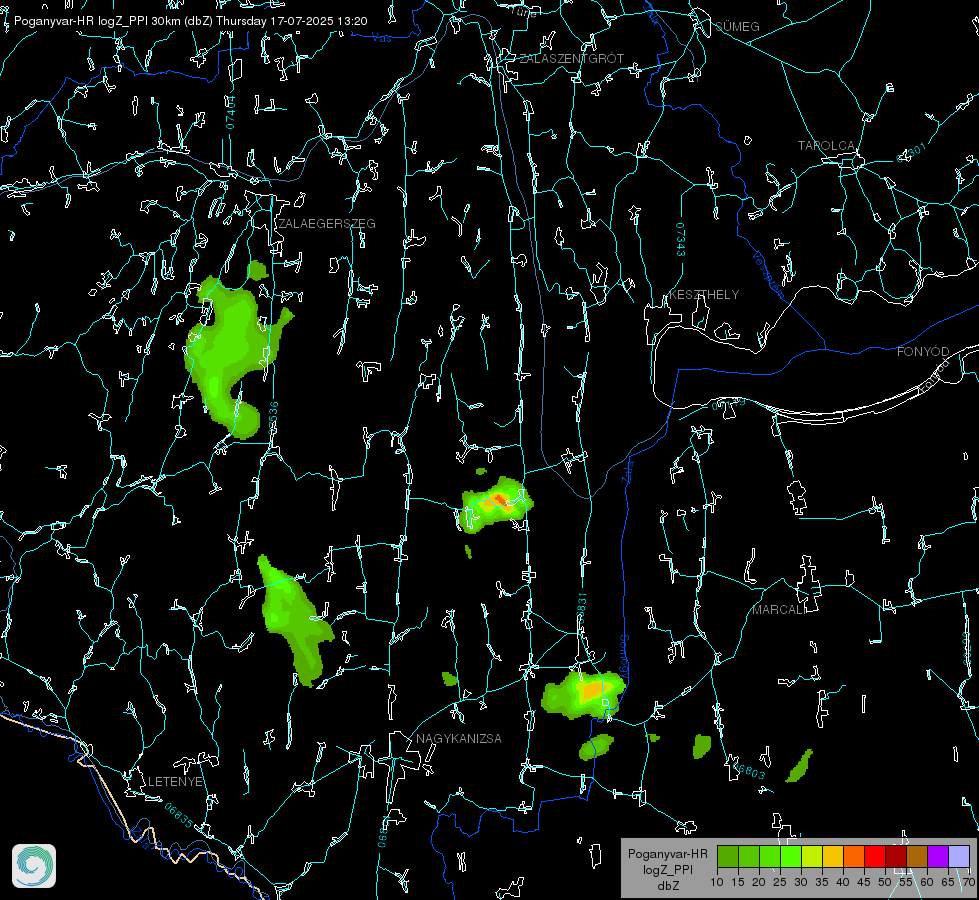Select the dark green 10–15 dBZ legend swatch
Screen dimensions: 979x900
[728, 856]
